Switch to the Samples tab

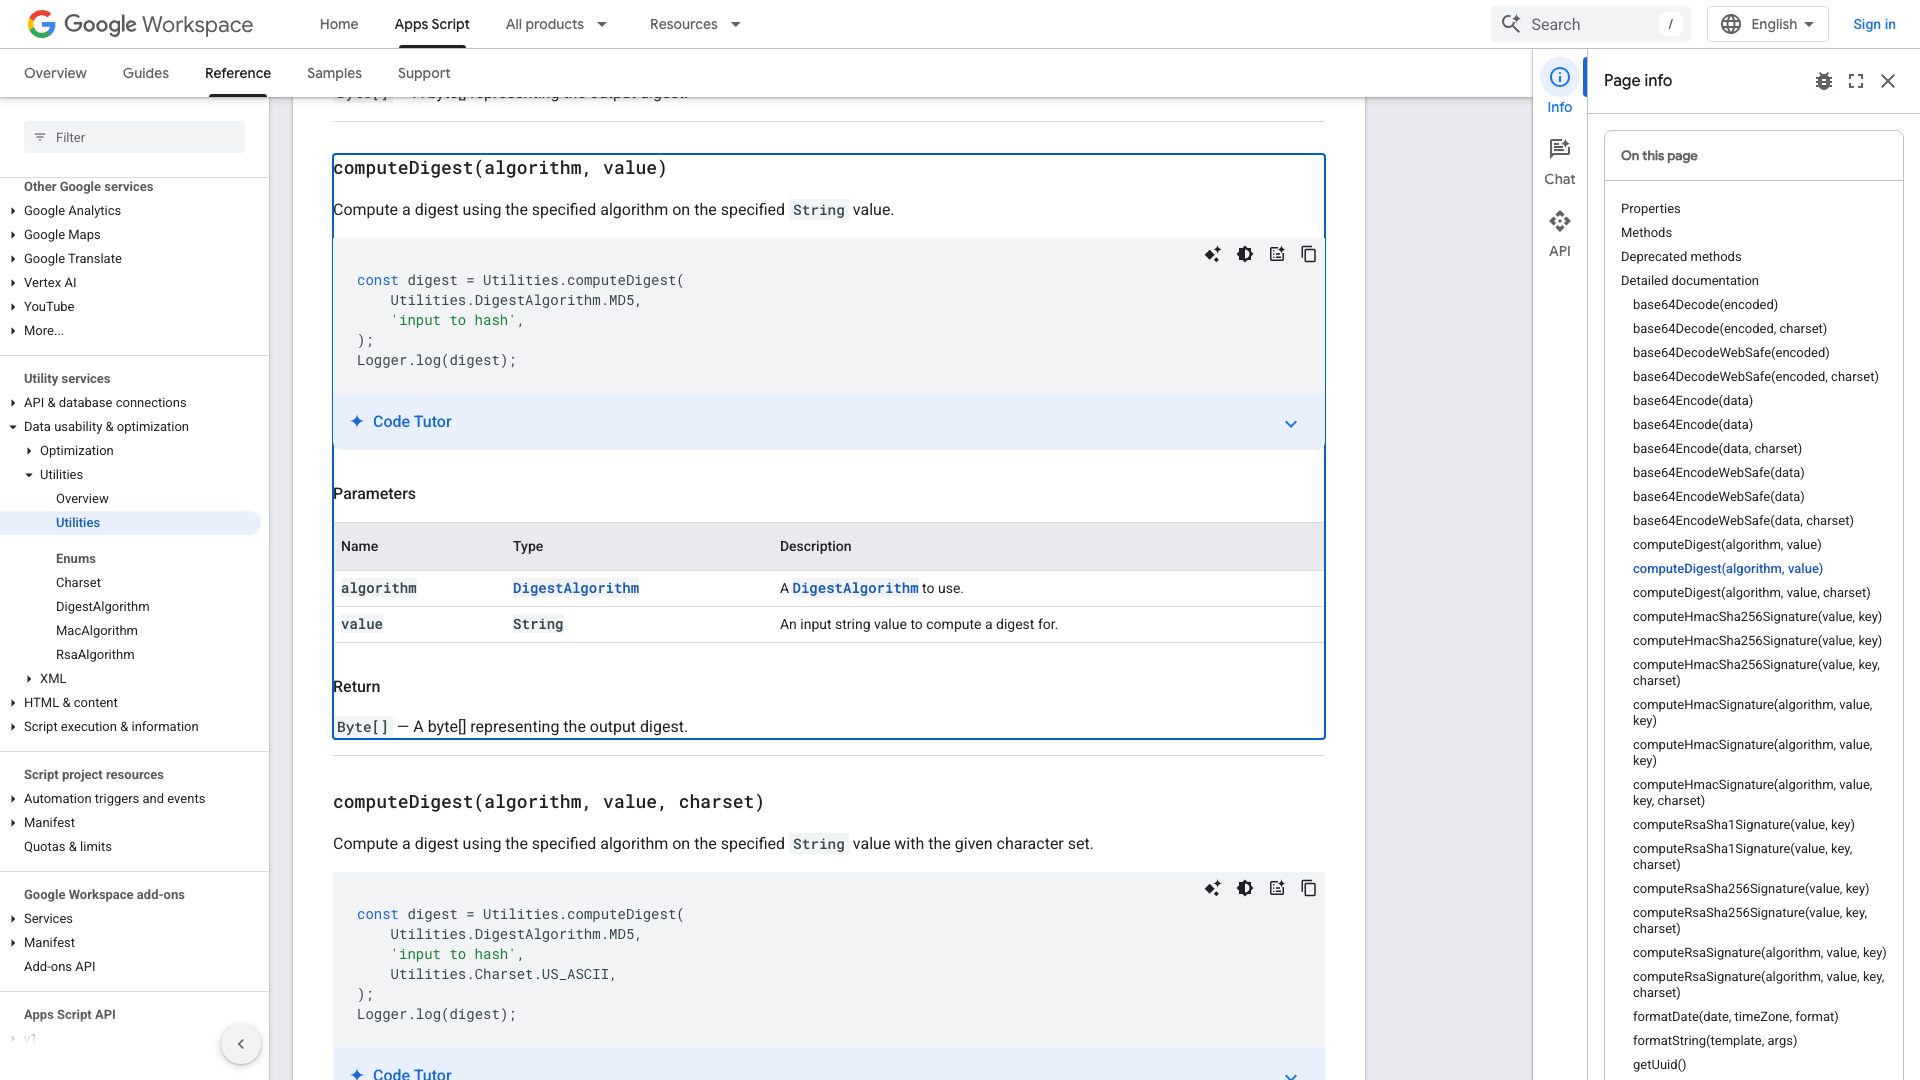pos(334,73)
